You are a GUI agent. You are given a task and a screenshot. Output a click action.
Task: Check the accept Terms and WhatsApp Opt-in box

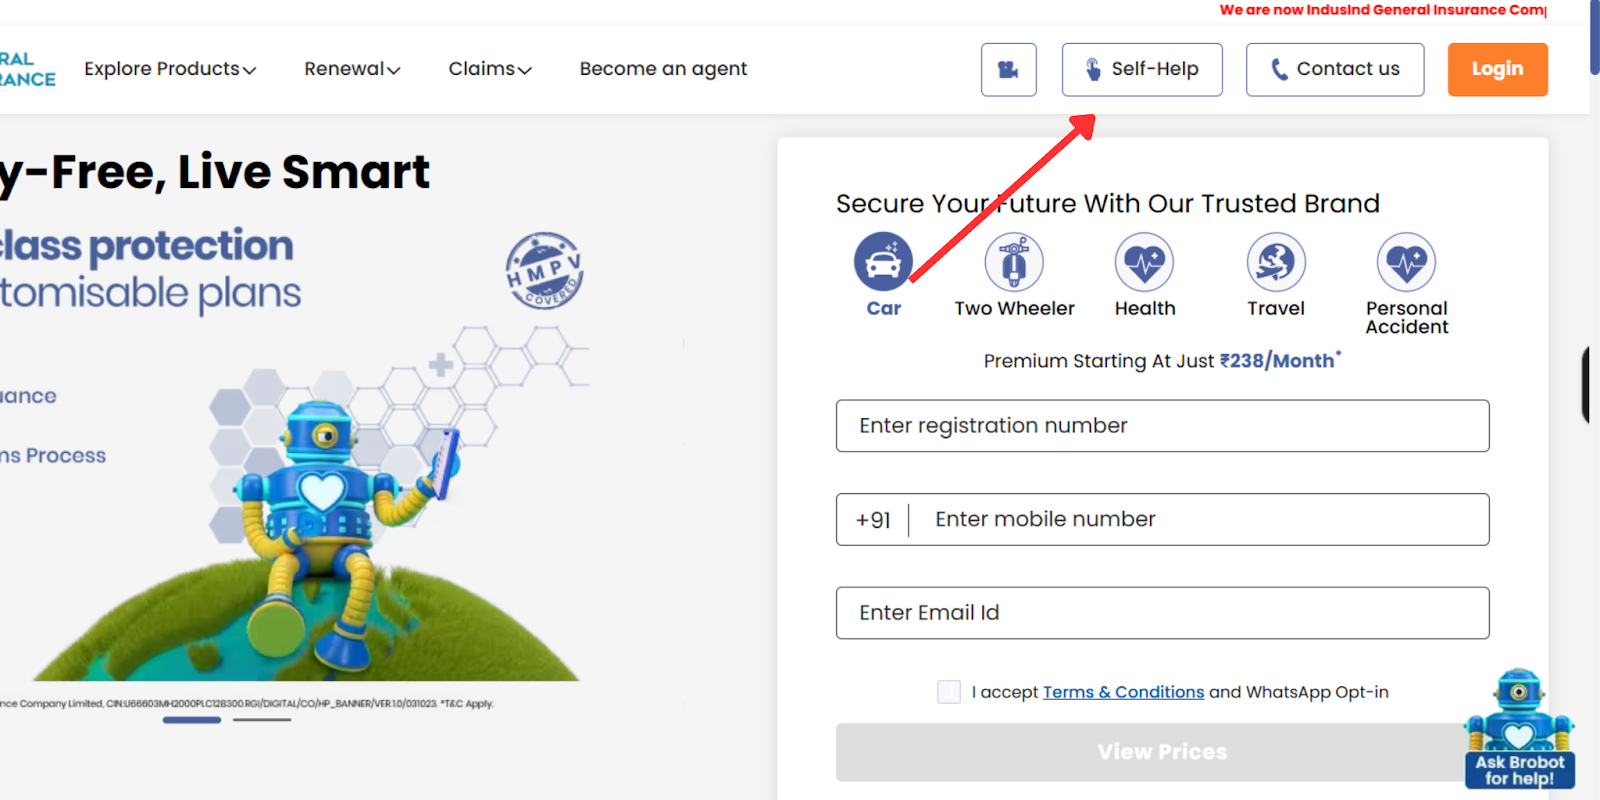948,691
